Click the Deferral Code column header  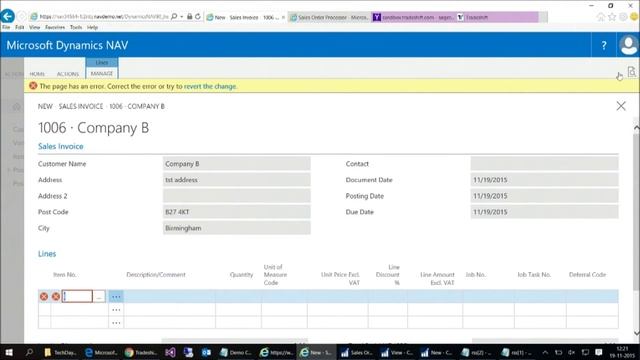click(587, 275)
